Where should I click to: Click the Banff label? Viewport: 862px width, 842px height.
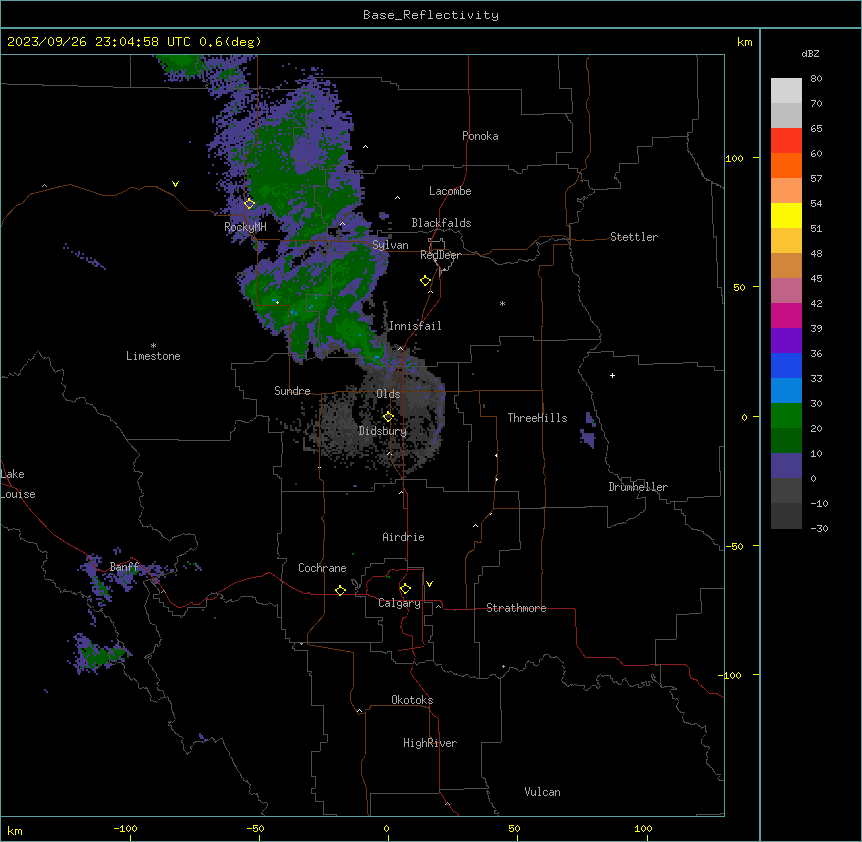(x=124, y=567)
